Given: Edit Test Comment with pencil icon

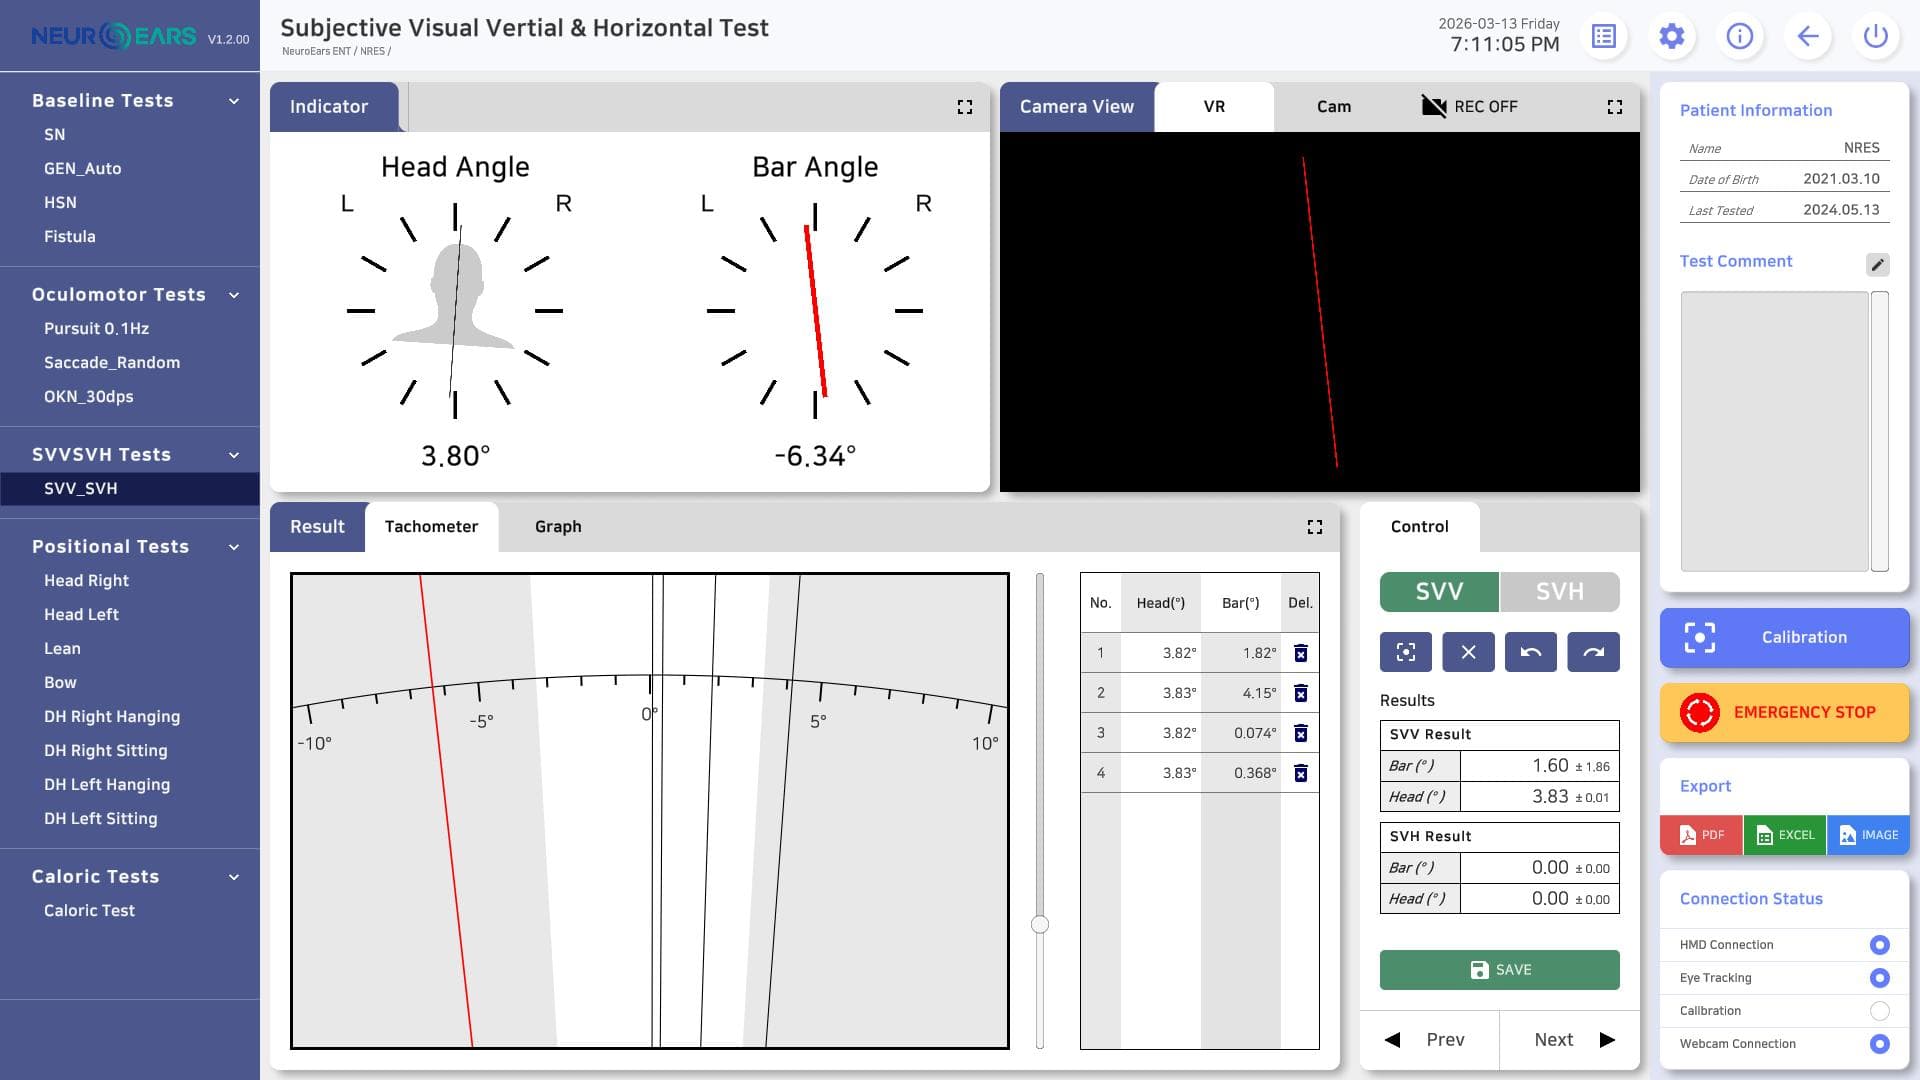Looking at the screenshot, I should [1878, 264].
